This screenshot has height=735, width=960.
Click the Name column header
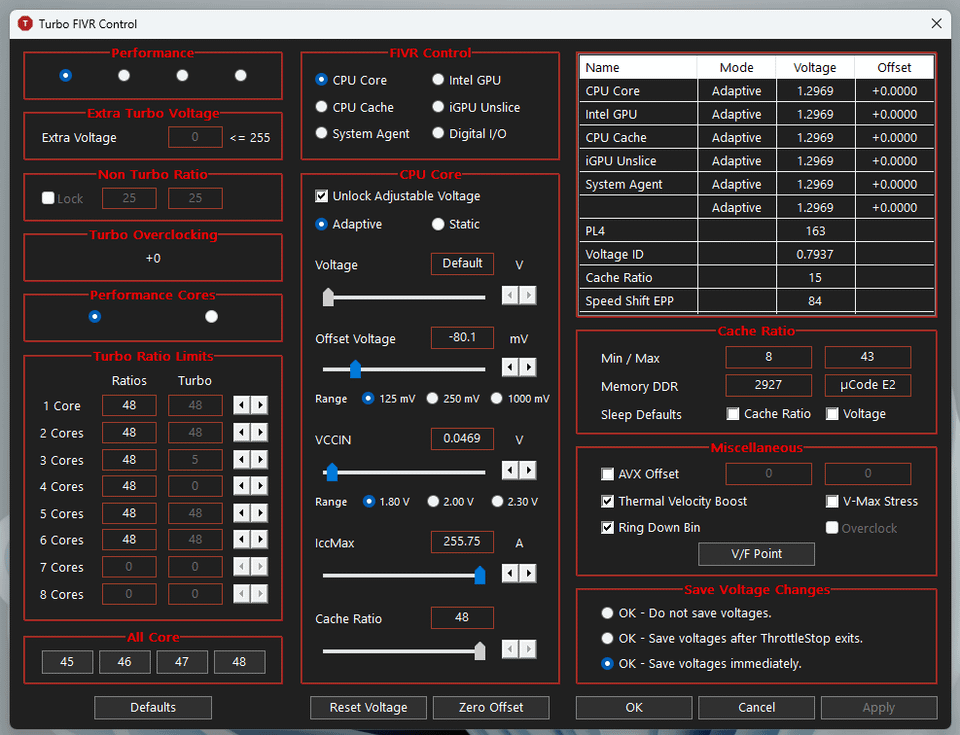tap(638, 67)
